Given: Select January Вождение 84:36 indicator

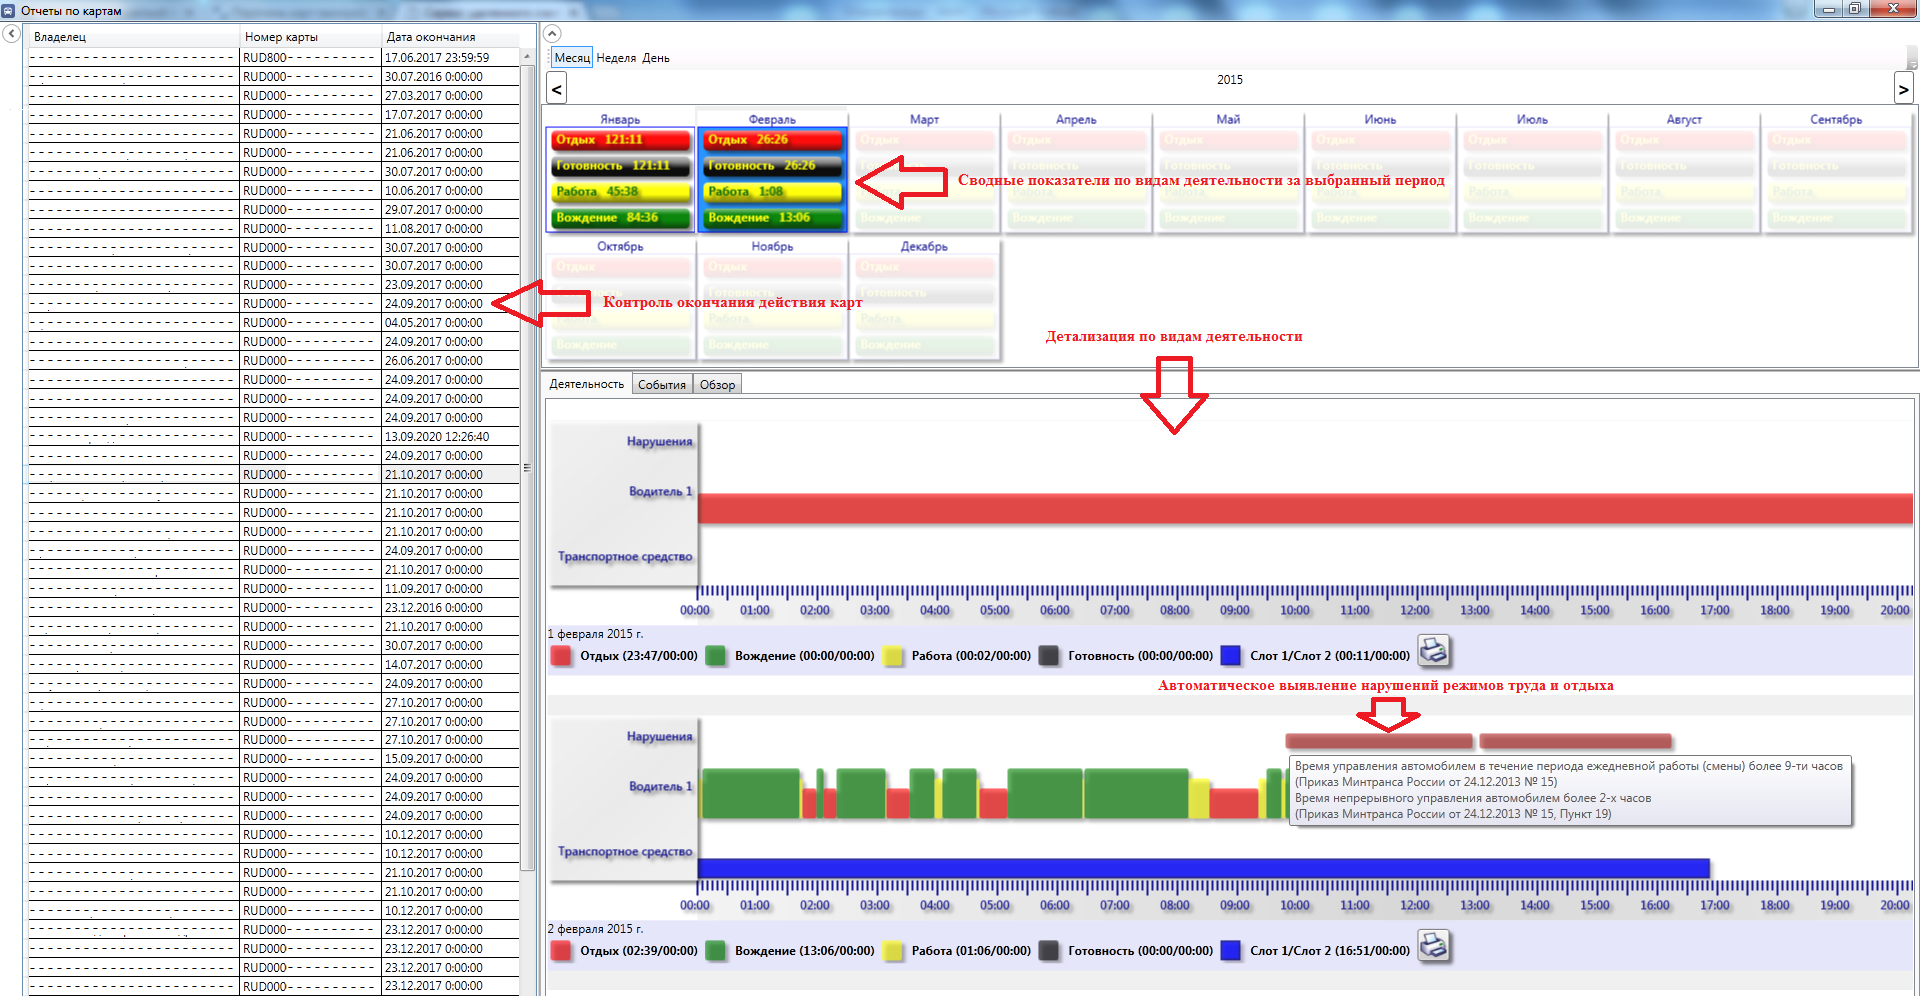Looking at the screenshot, I should (x=621, y=218).
